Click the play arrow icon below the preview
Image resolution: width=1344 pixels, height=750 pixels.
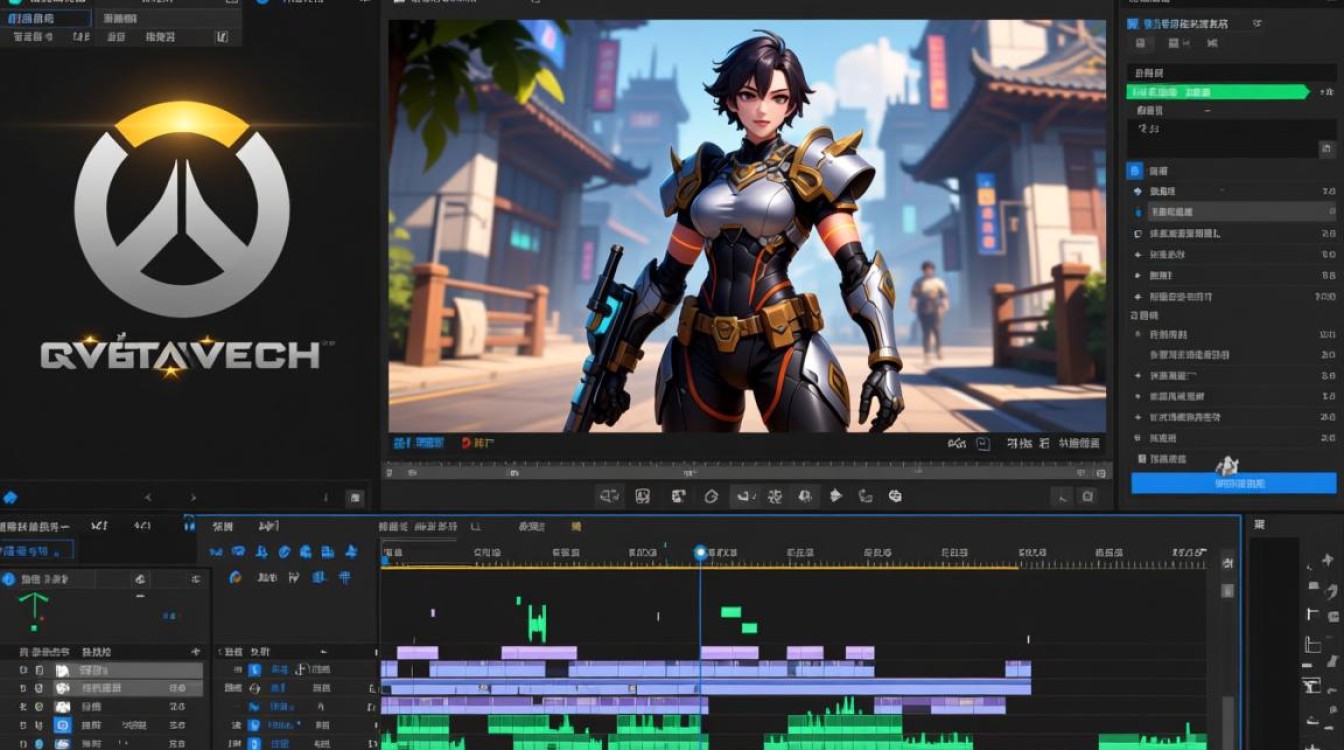click(836, 495)
